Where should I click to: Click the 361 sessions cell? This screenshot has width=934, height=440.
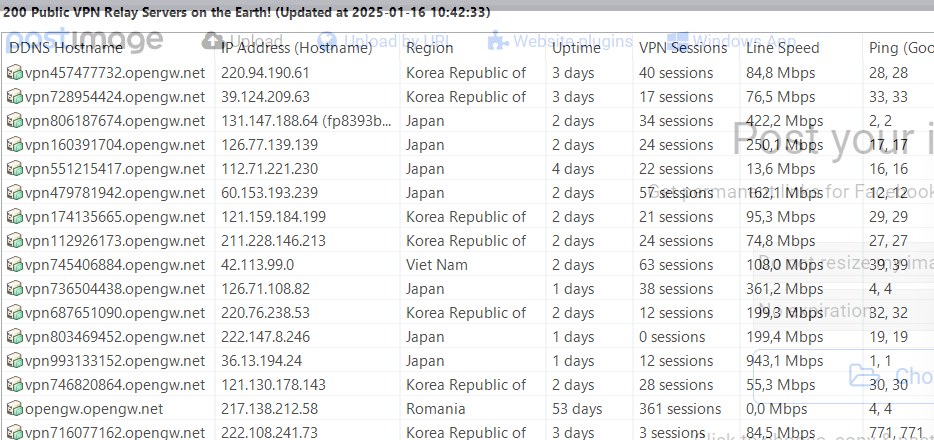680,409
